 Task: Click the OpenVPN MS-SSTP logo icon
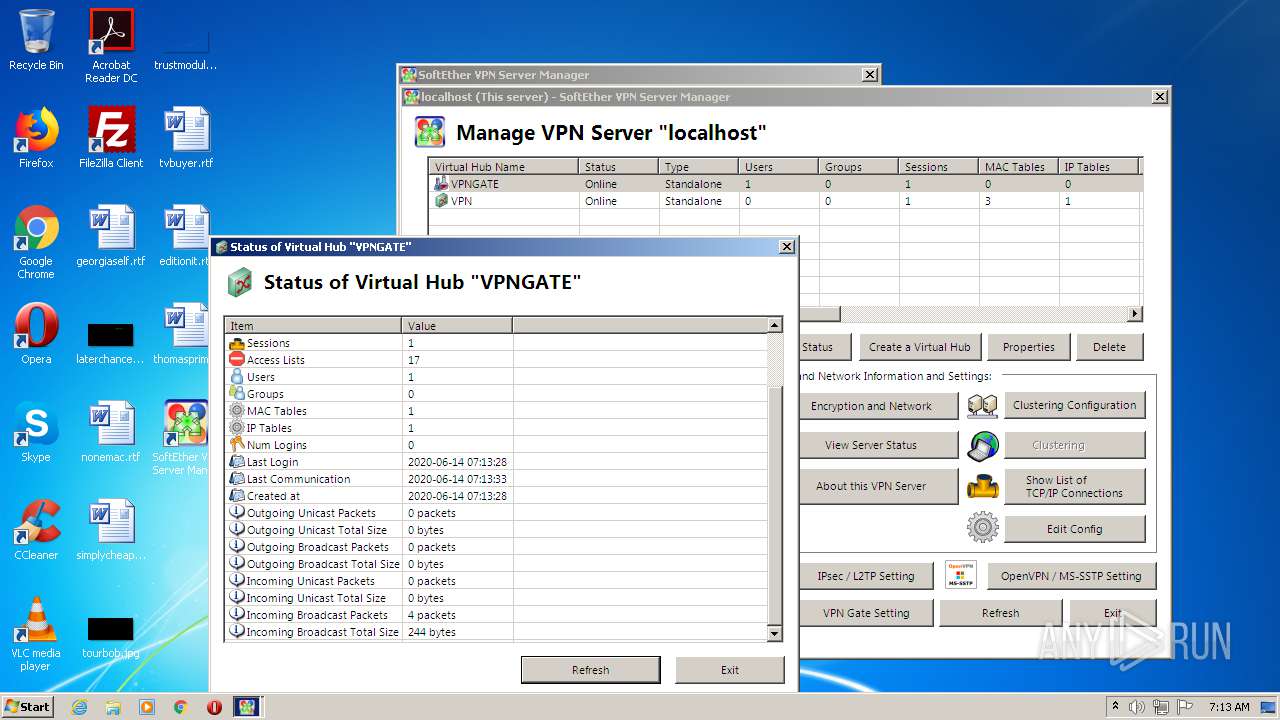pyautogui.click(x=960, y=576)
